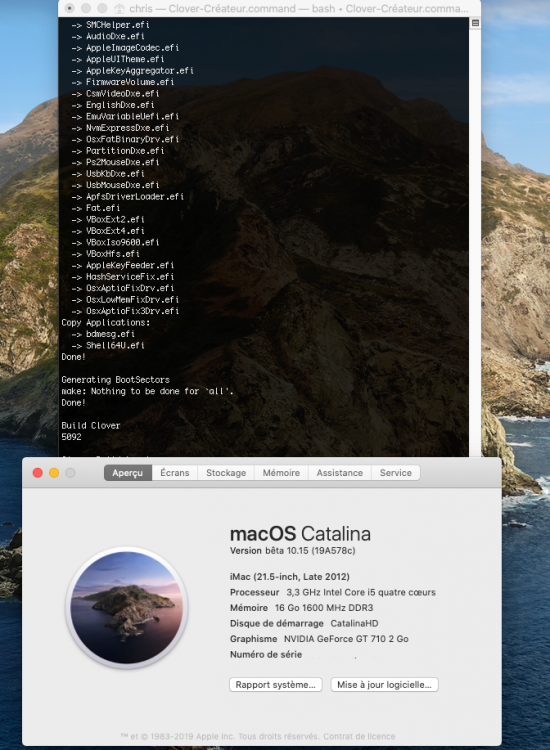This screenshot has width=550, height=750.
Task: Open the Contrat de licence link
Action: point(359,736)
